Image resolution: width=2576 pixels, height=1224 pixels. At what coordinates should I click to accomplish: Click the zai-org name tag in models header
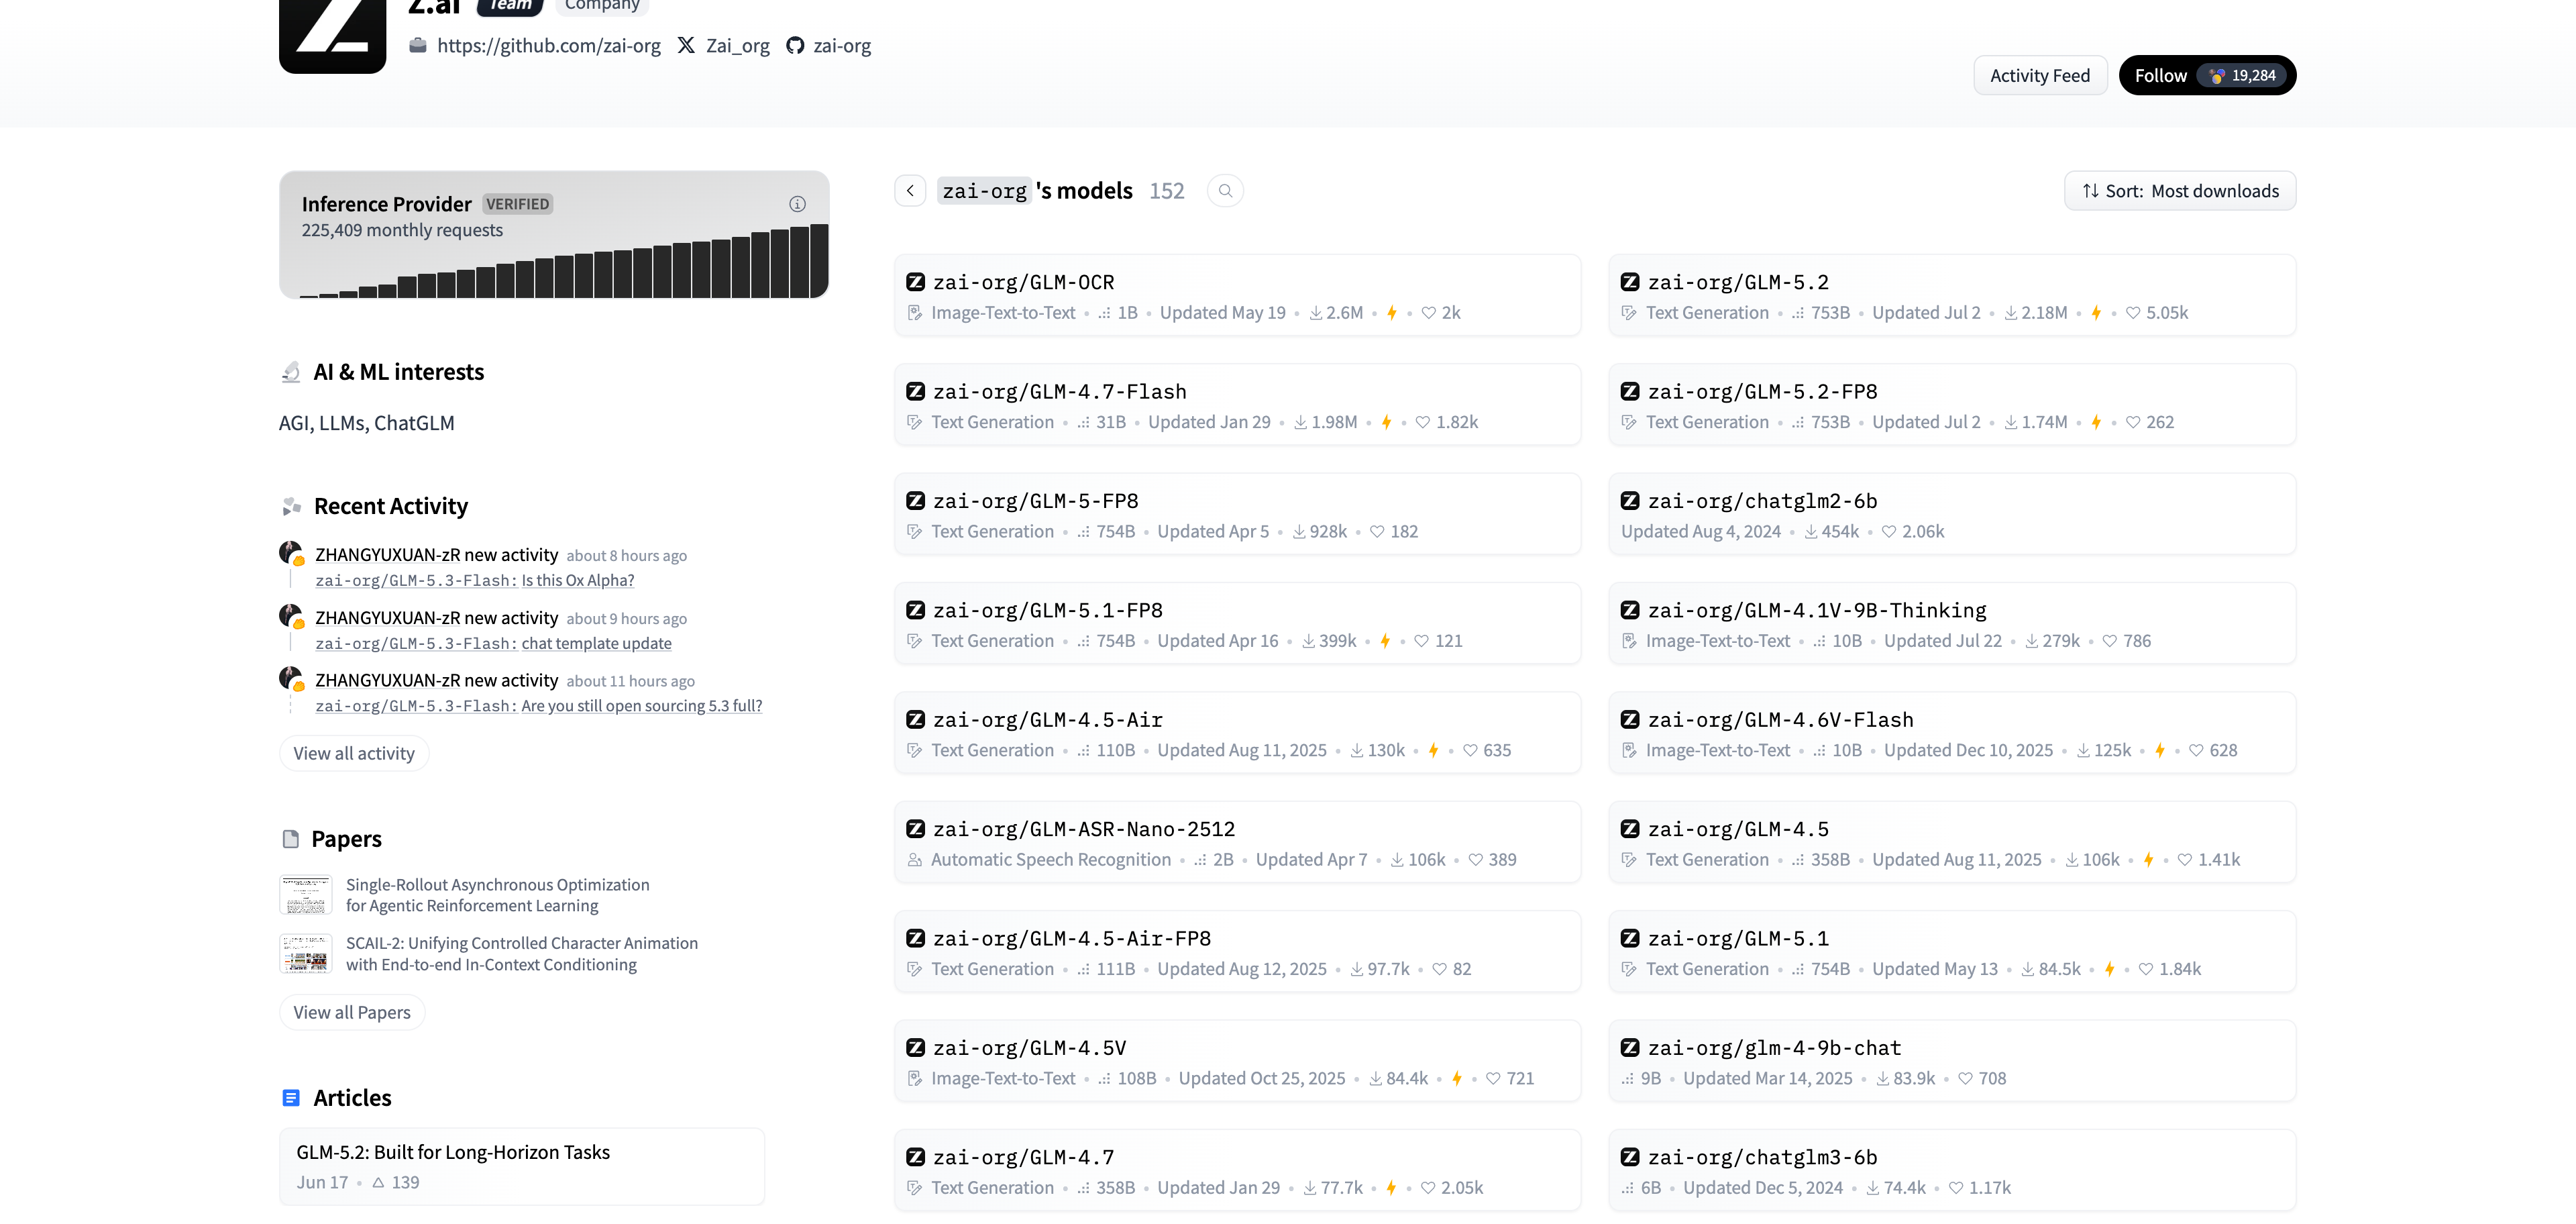pos(984,191)
